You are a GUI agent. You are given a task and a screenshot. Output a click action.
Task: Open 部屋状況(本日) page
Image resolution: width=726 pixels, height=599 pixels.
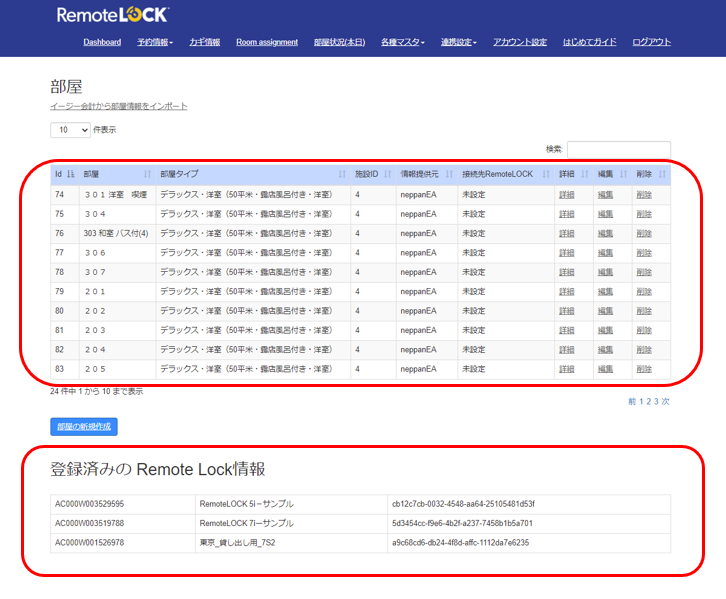(x=339, y=42)
